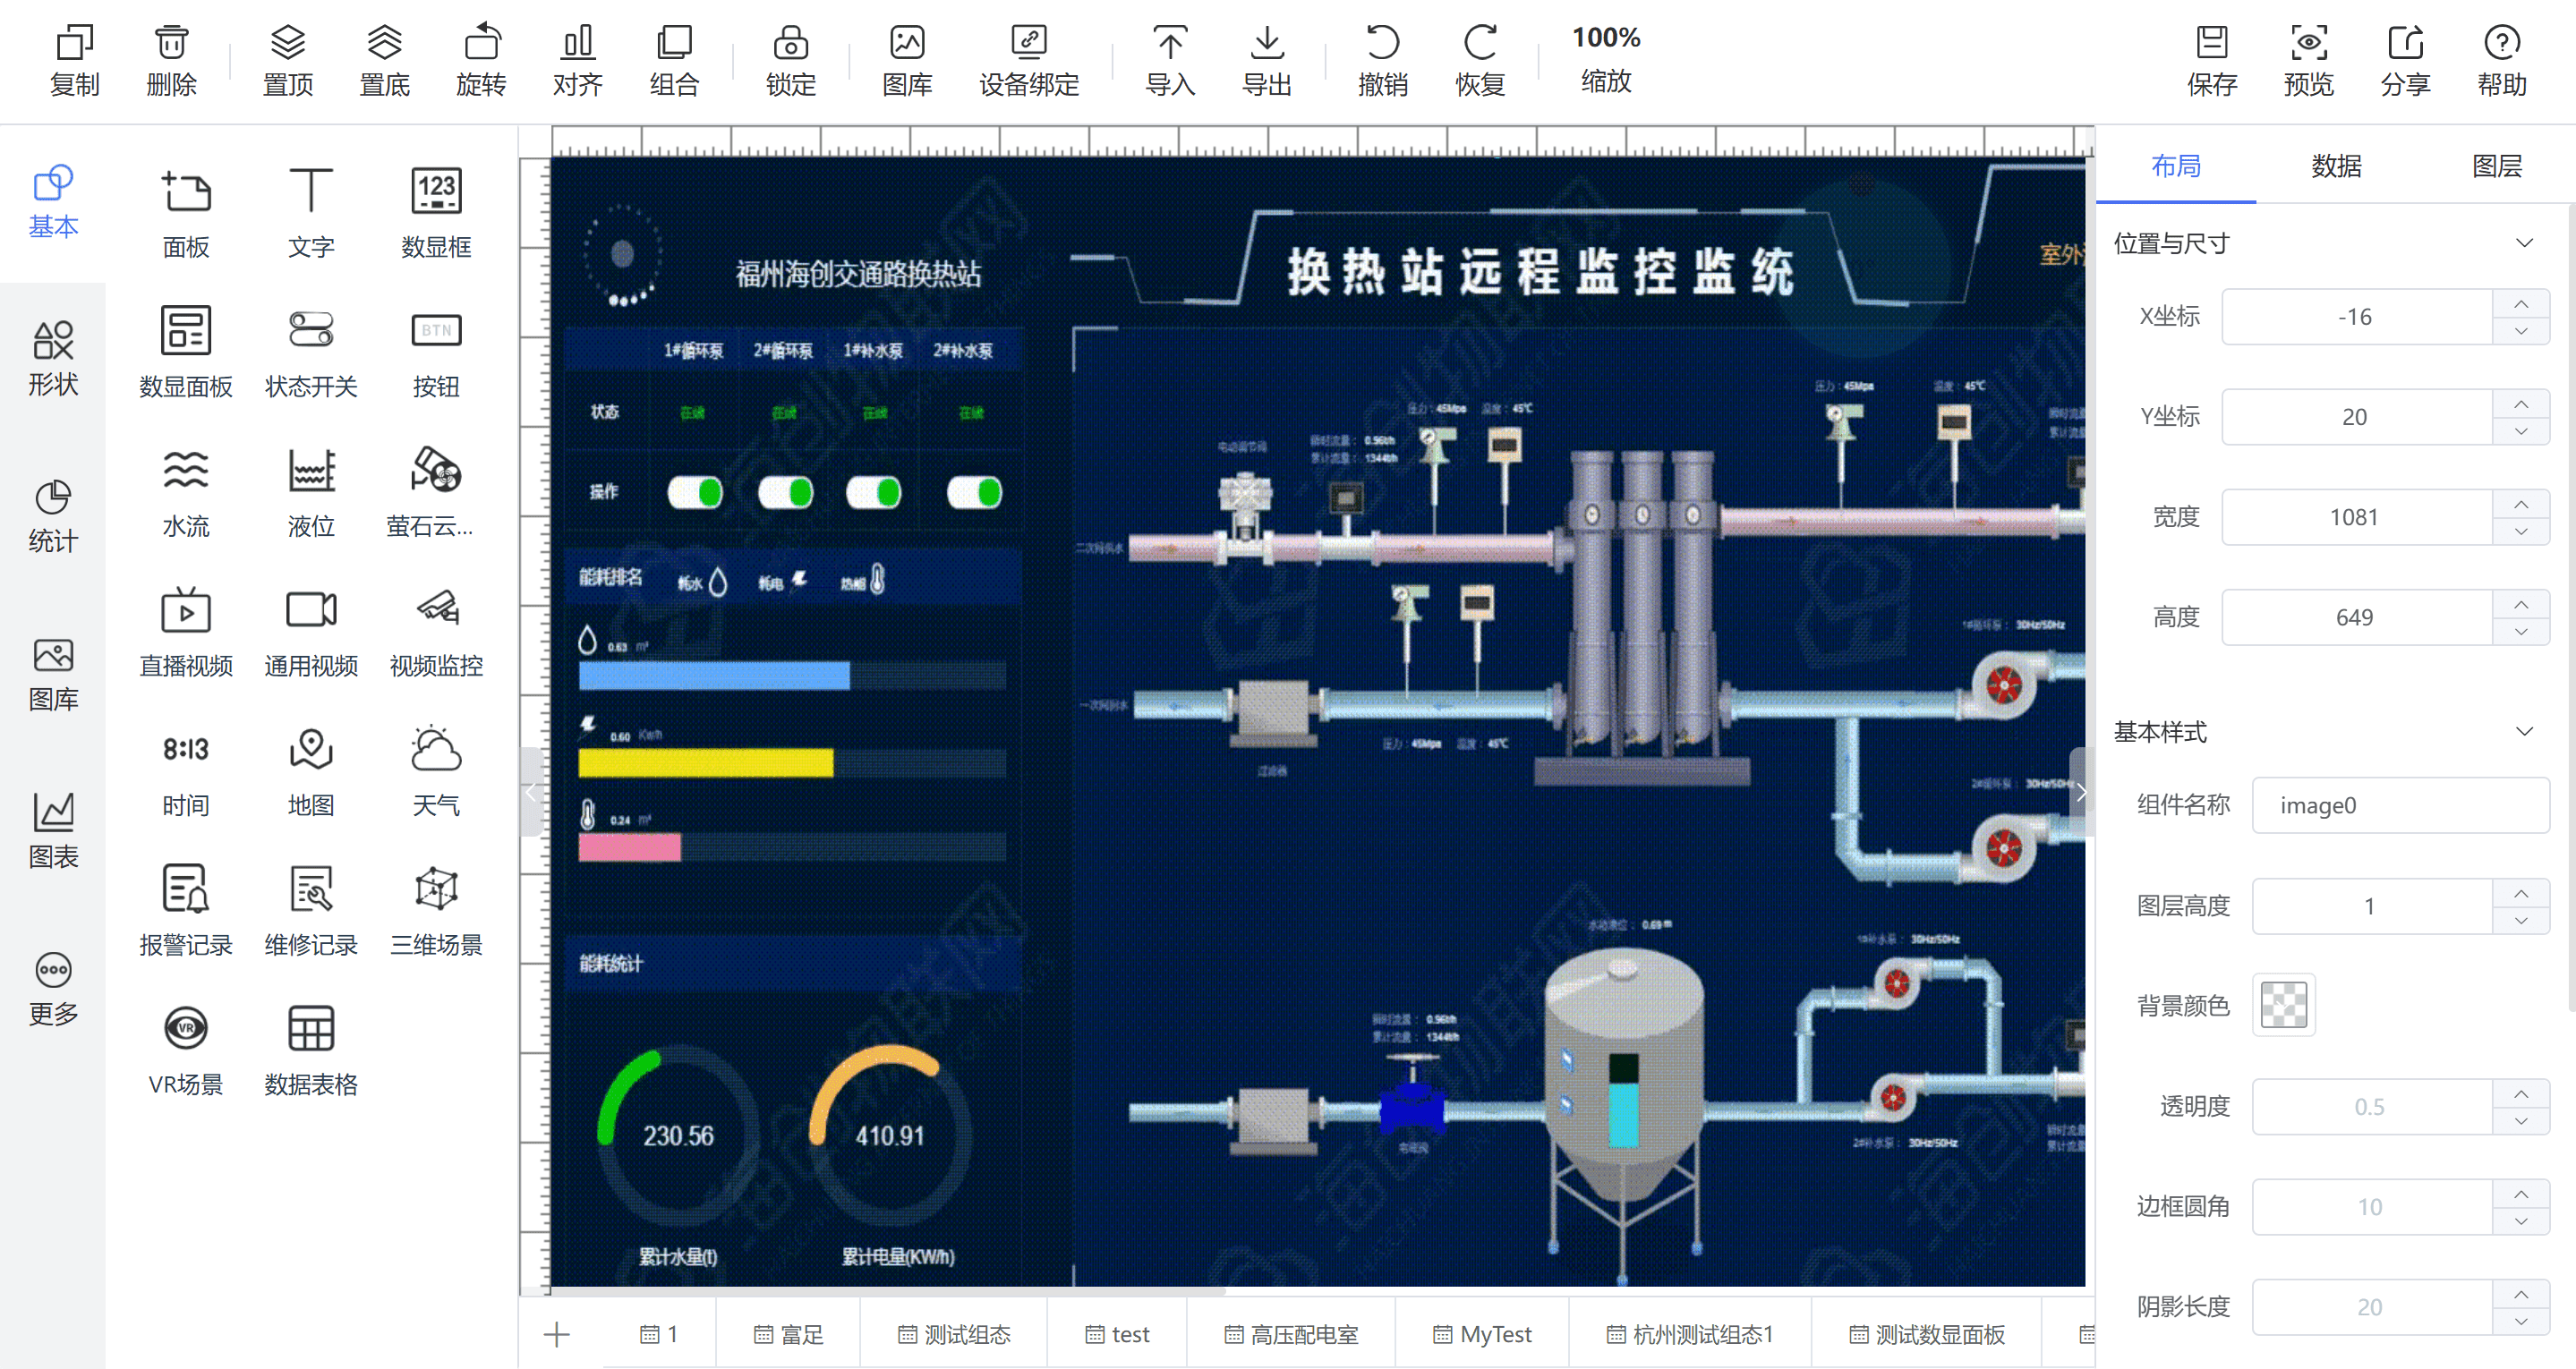Click the 100% 缩放 zoom control
The width and height of the screenshot is (2576, 1369).
(1606, 60)
